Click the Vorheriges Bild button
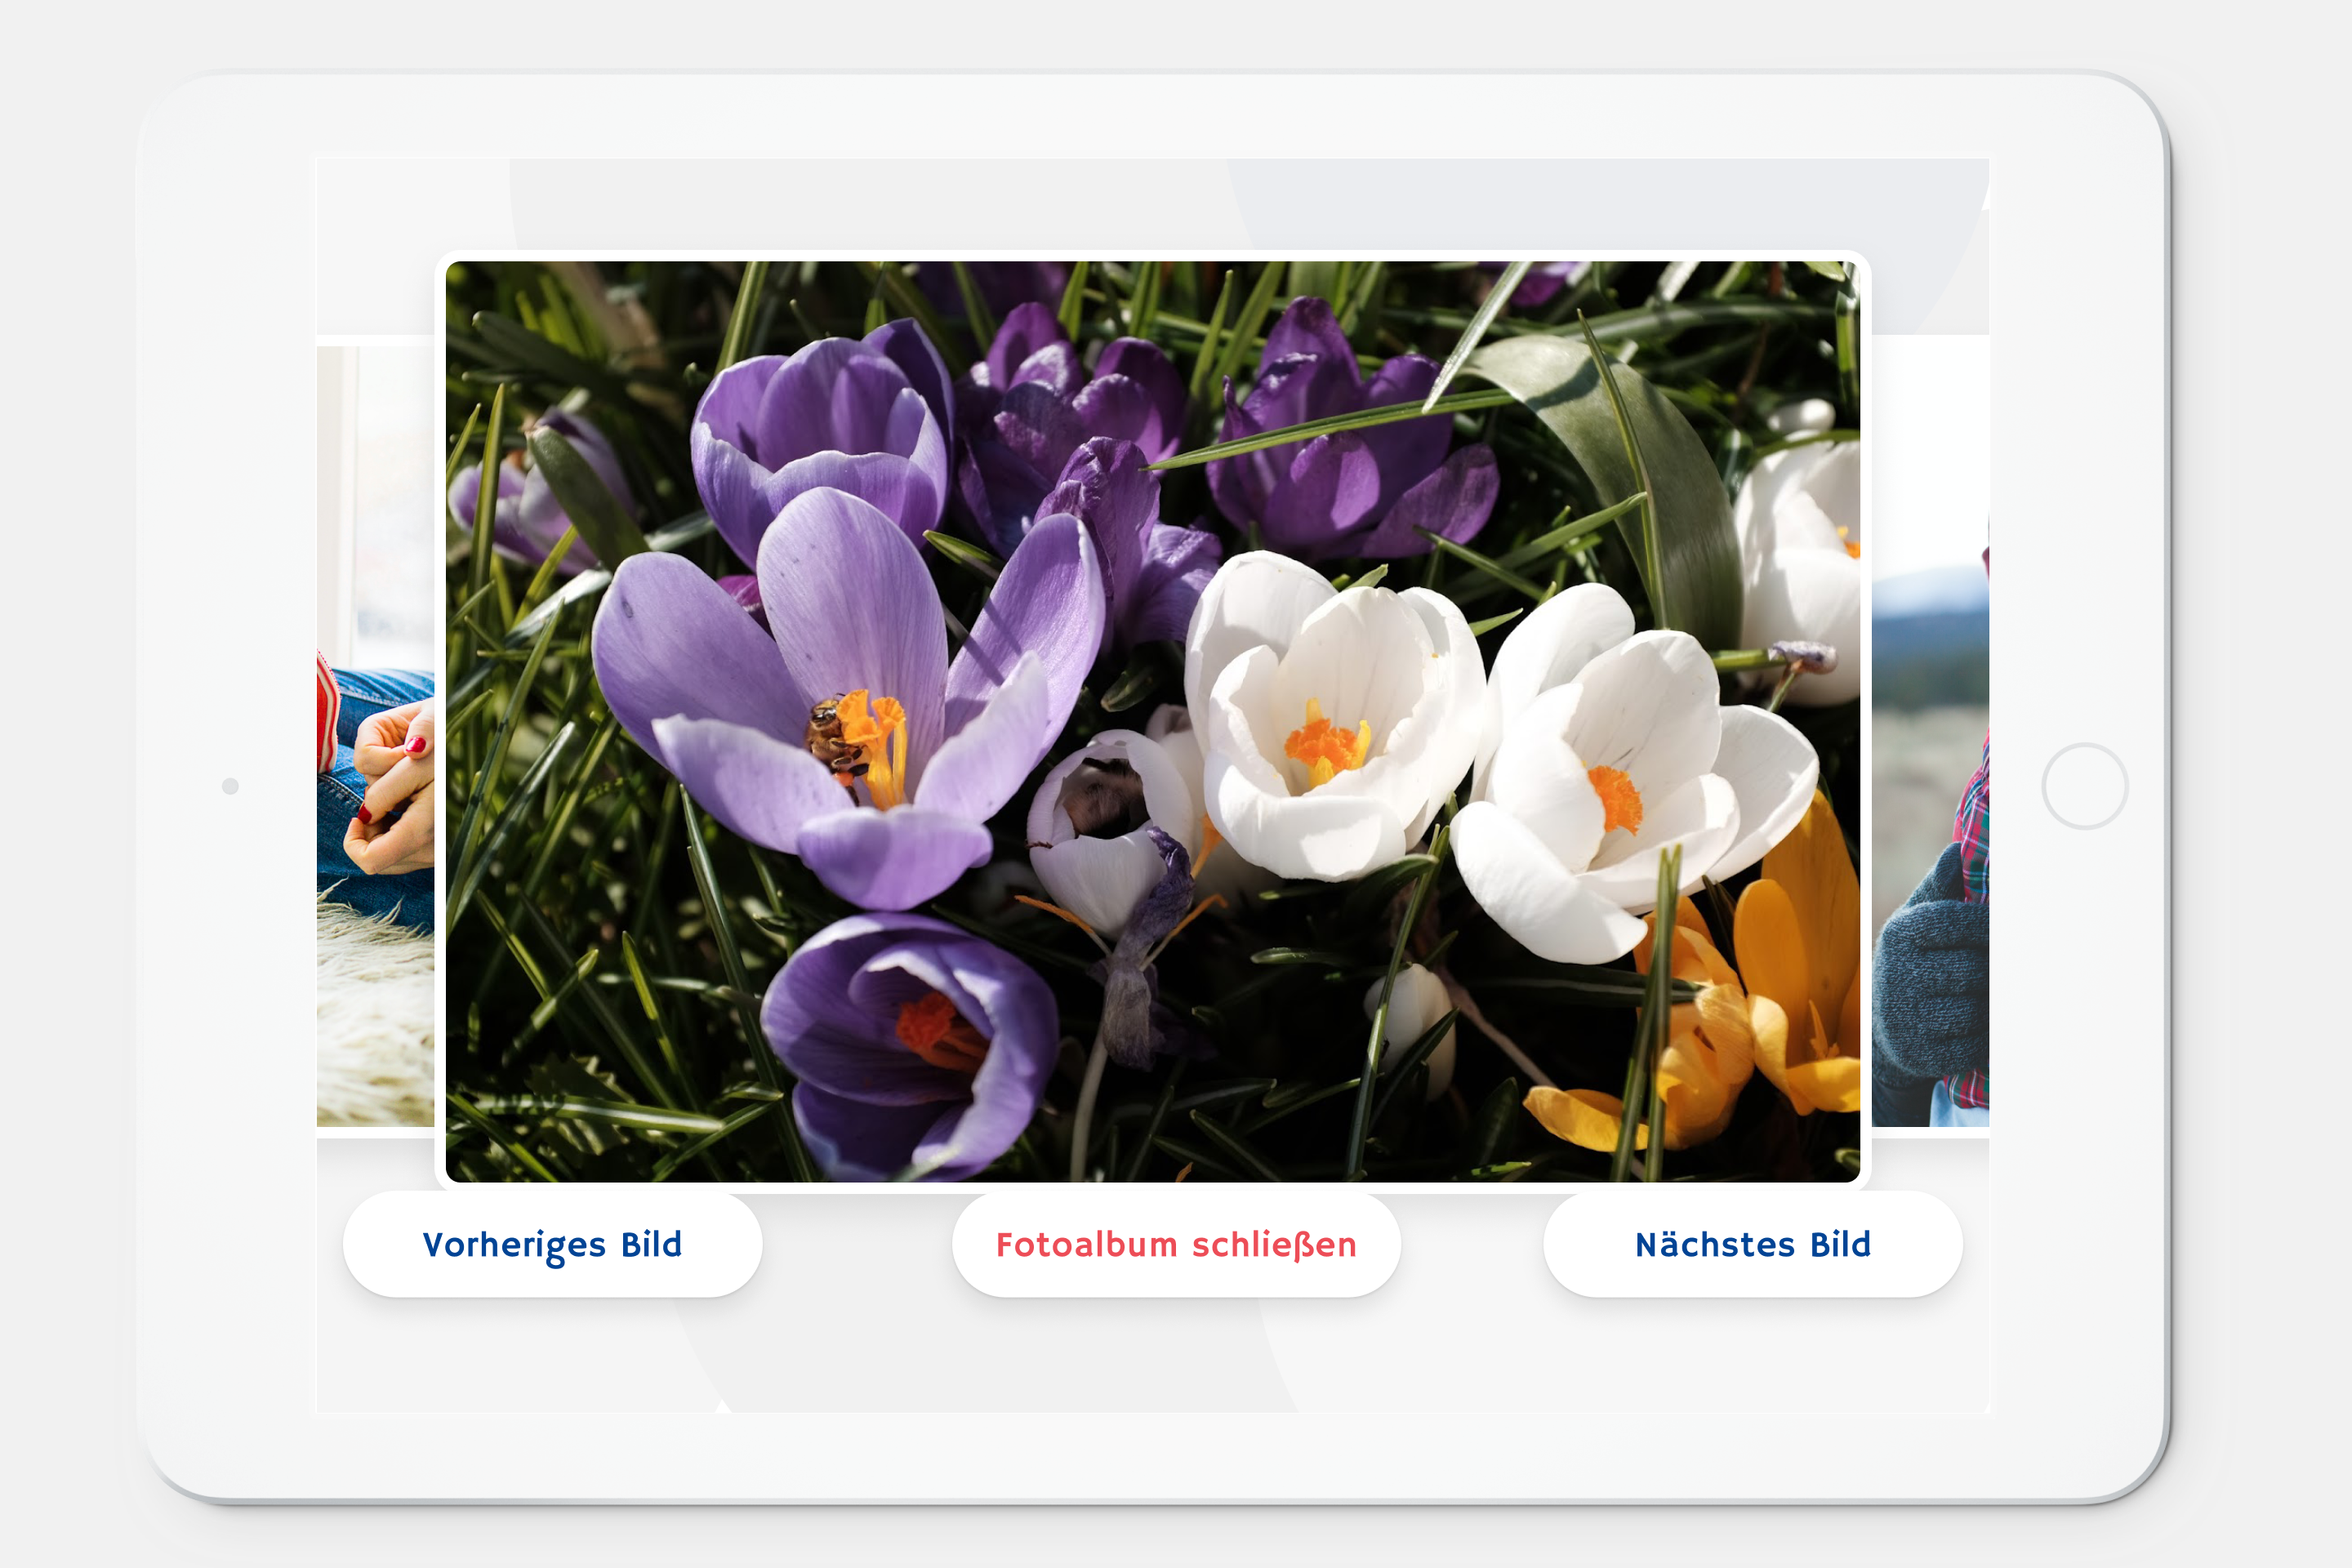 [552, 1244]
